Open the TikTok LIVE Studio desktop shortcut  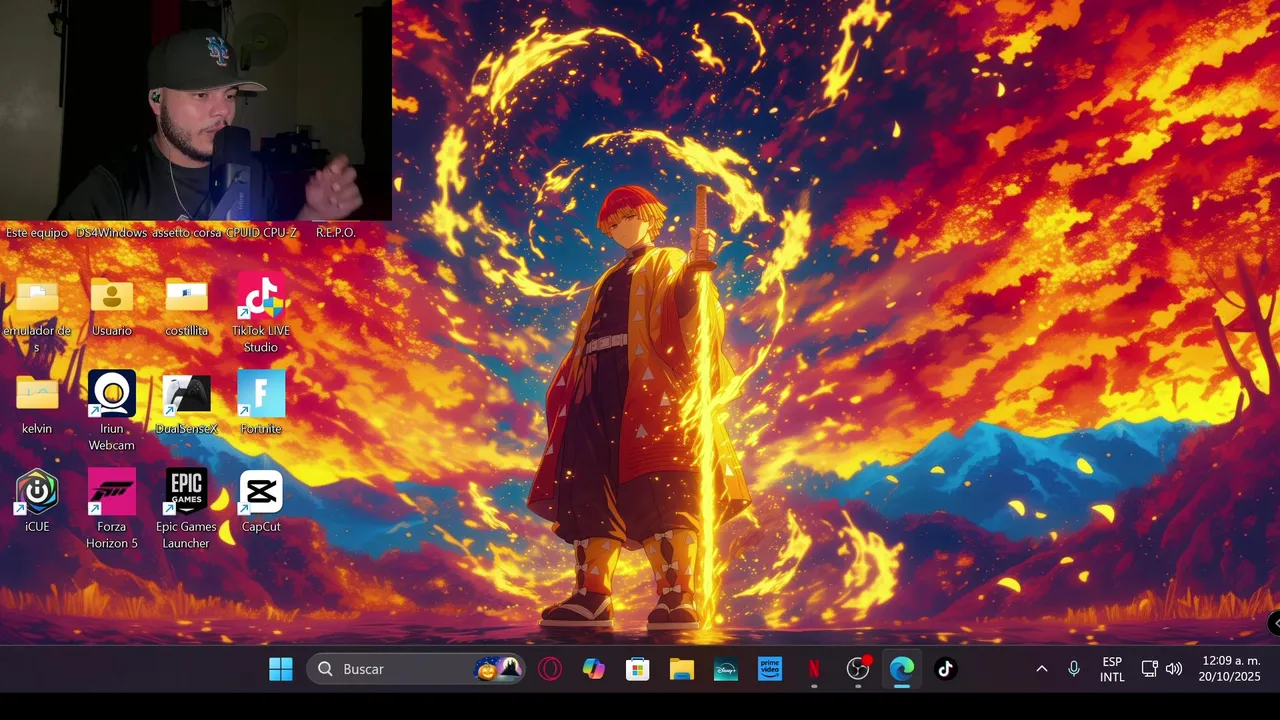coord(261,313)
